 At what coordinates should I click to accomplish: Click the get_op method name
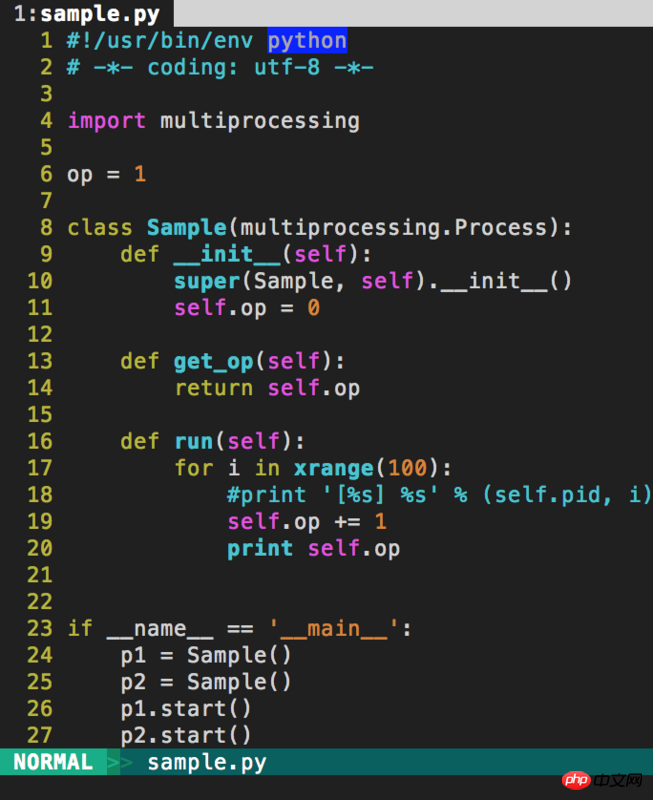click(x=214, y=361)
